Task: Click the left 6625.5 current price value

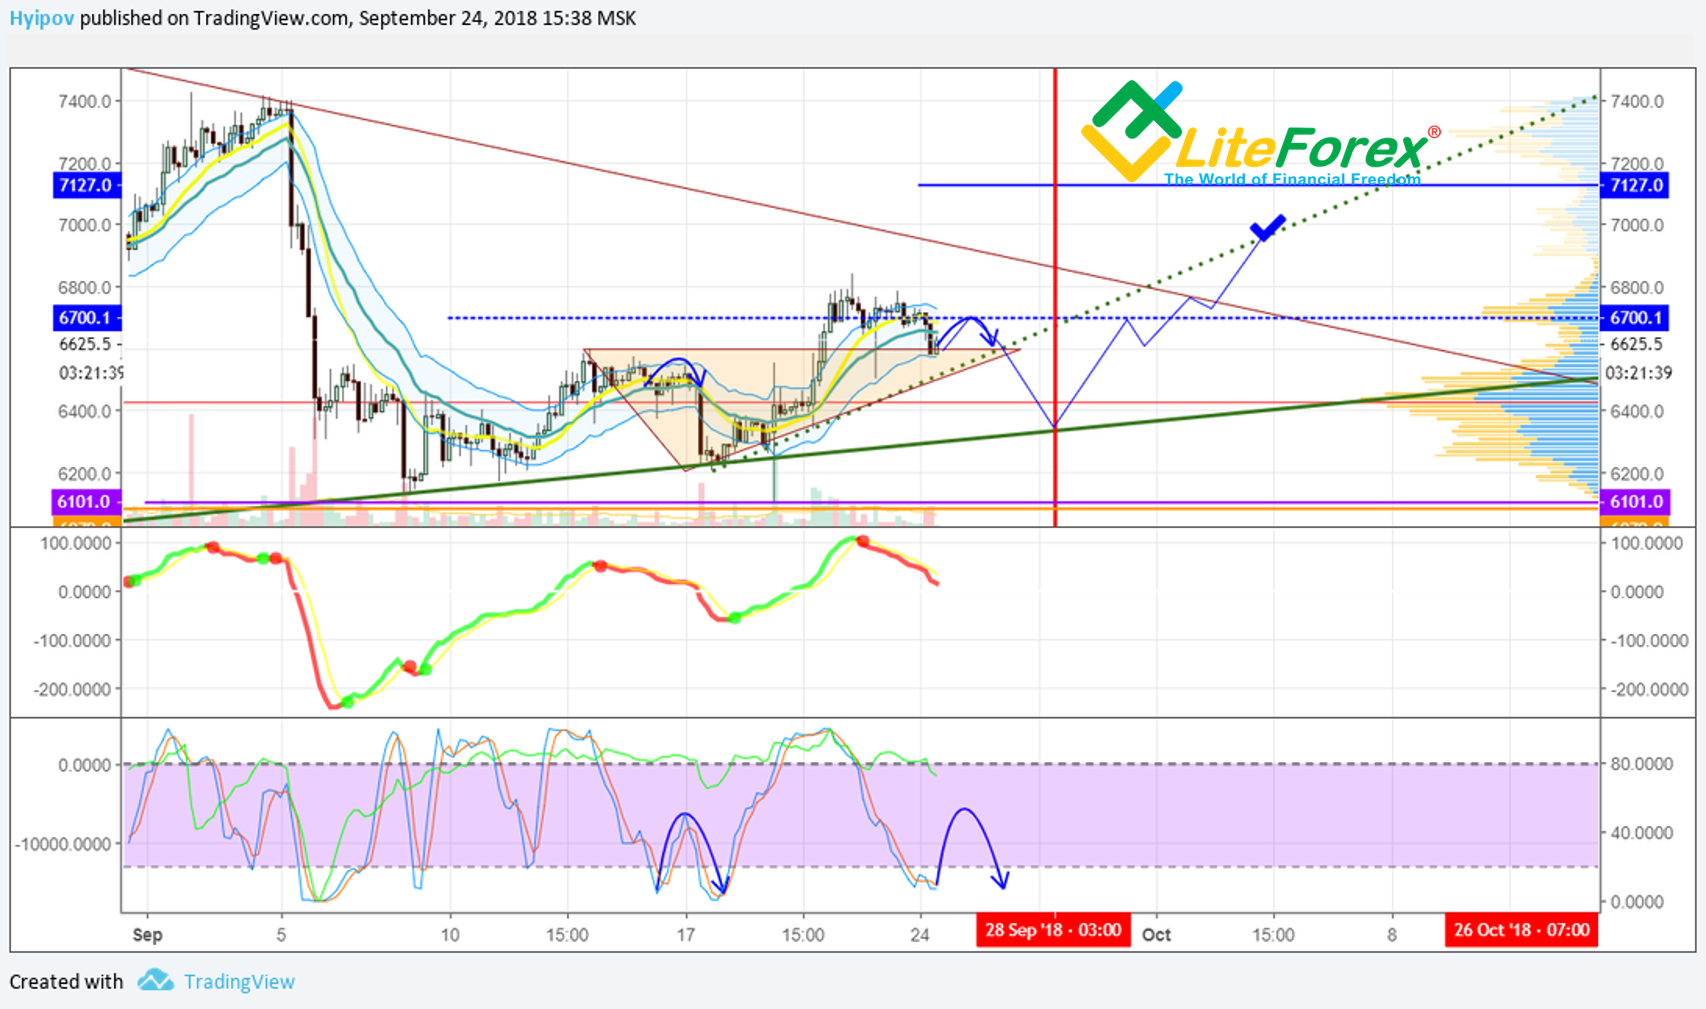Action: pos(85,344)
